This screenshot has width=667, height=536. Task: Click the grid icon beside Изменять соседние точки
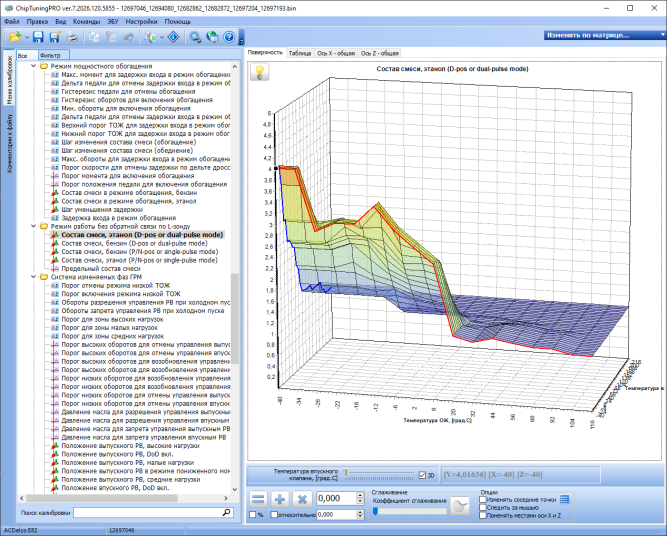click(x=564, y=499)
